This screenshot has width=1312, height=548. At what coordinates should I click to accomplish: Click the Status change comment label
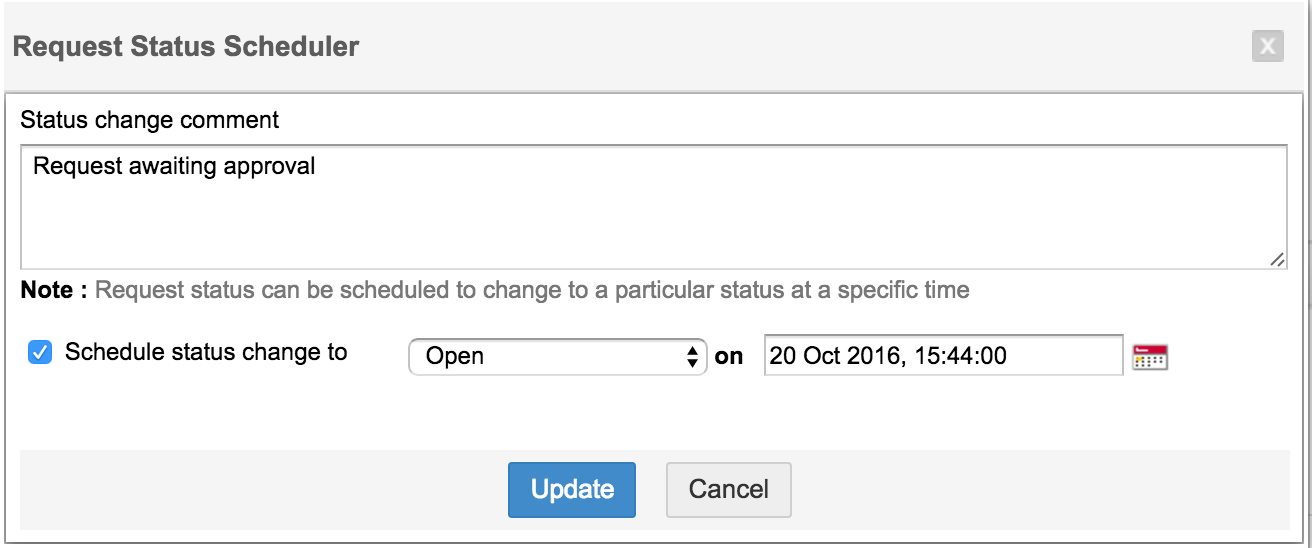point(150,121)
